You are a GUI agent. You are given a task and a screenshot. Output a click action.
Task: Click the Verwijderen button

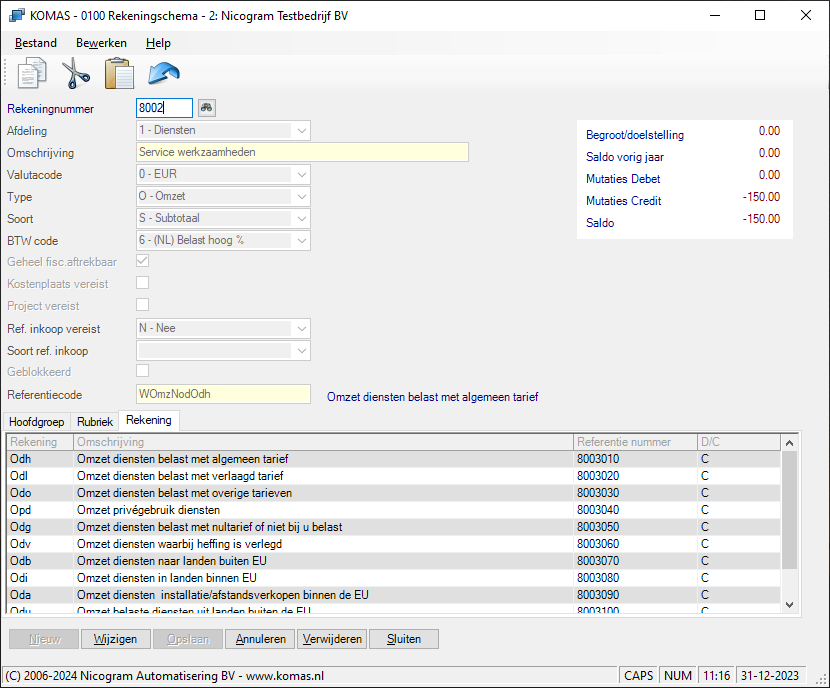(x=332, y=639)
